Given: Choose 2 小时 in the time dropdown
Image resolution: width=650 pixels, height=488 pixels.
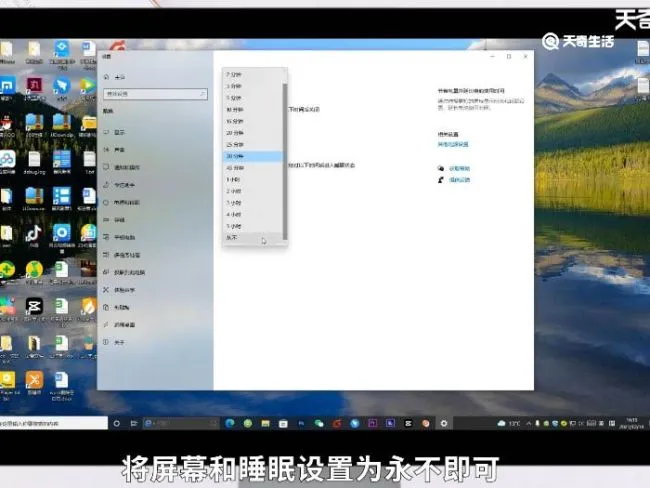Looking at the screenshot, I should 253,191.
